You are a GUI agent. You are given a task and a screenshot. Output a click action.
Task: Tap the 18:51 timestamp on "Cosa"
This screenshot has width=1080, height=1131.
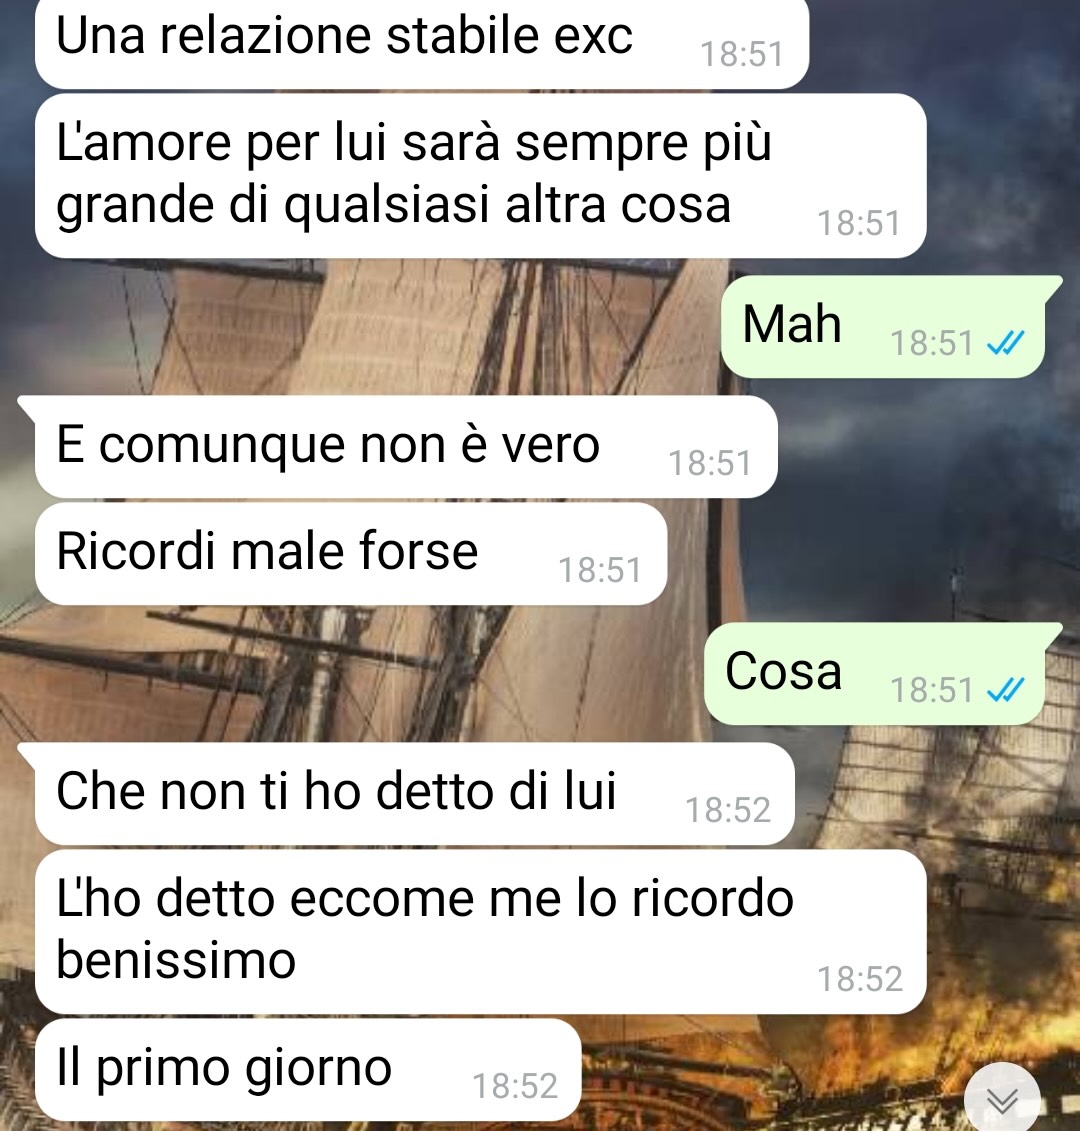[x=932, y=690]
